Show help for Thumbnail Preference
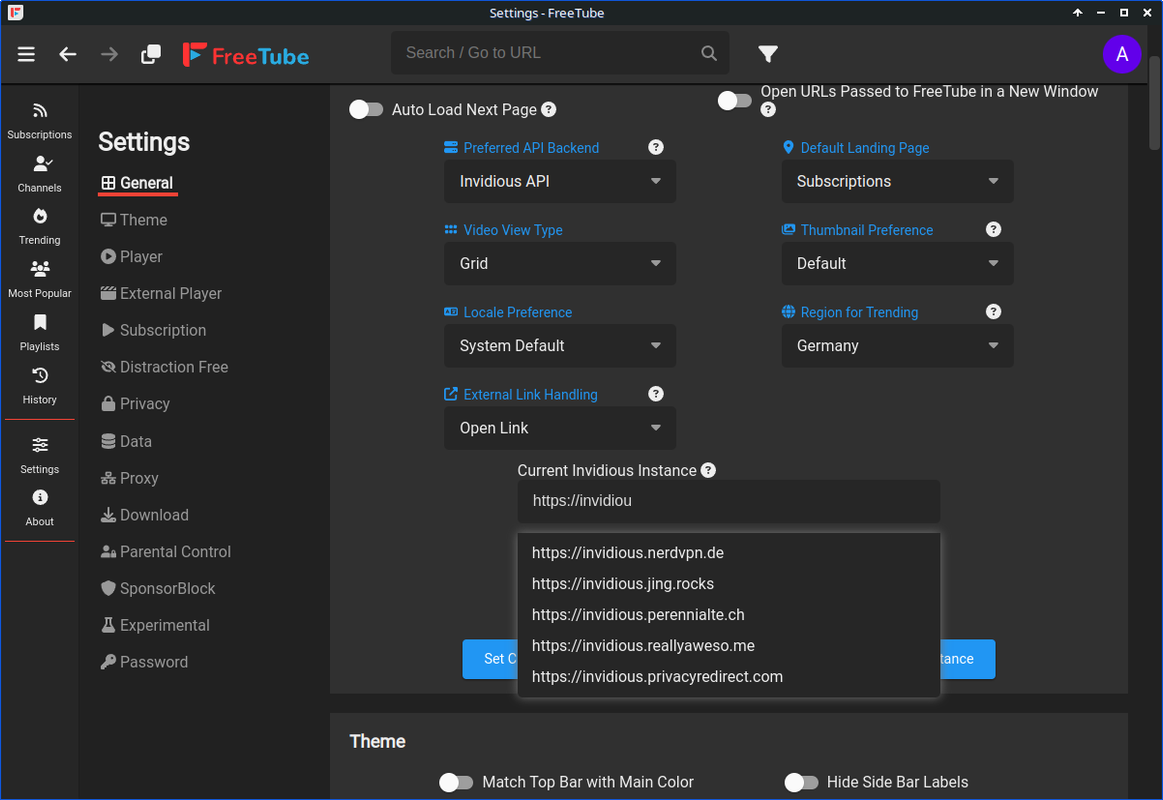Viewport: 1163px width, 800px height. (993, 229)
